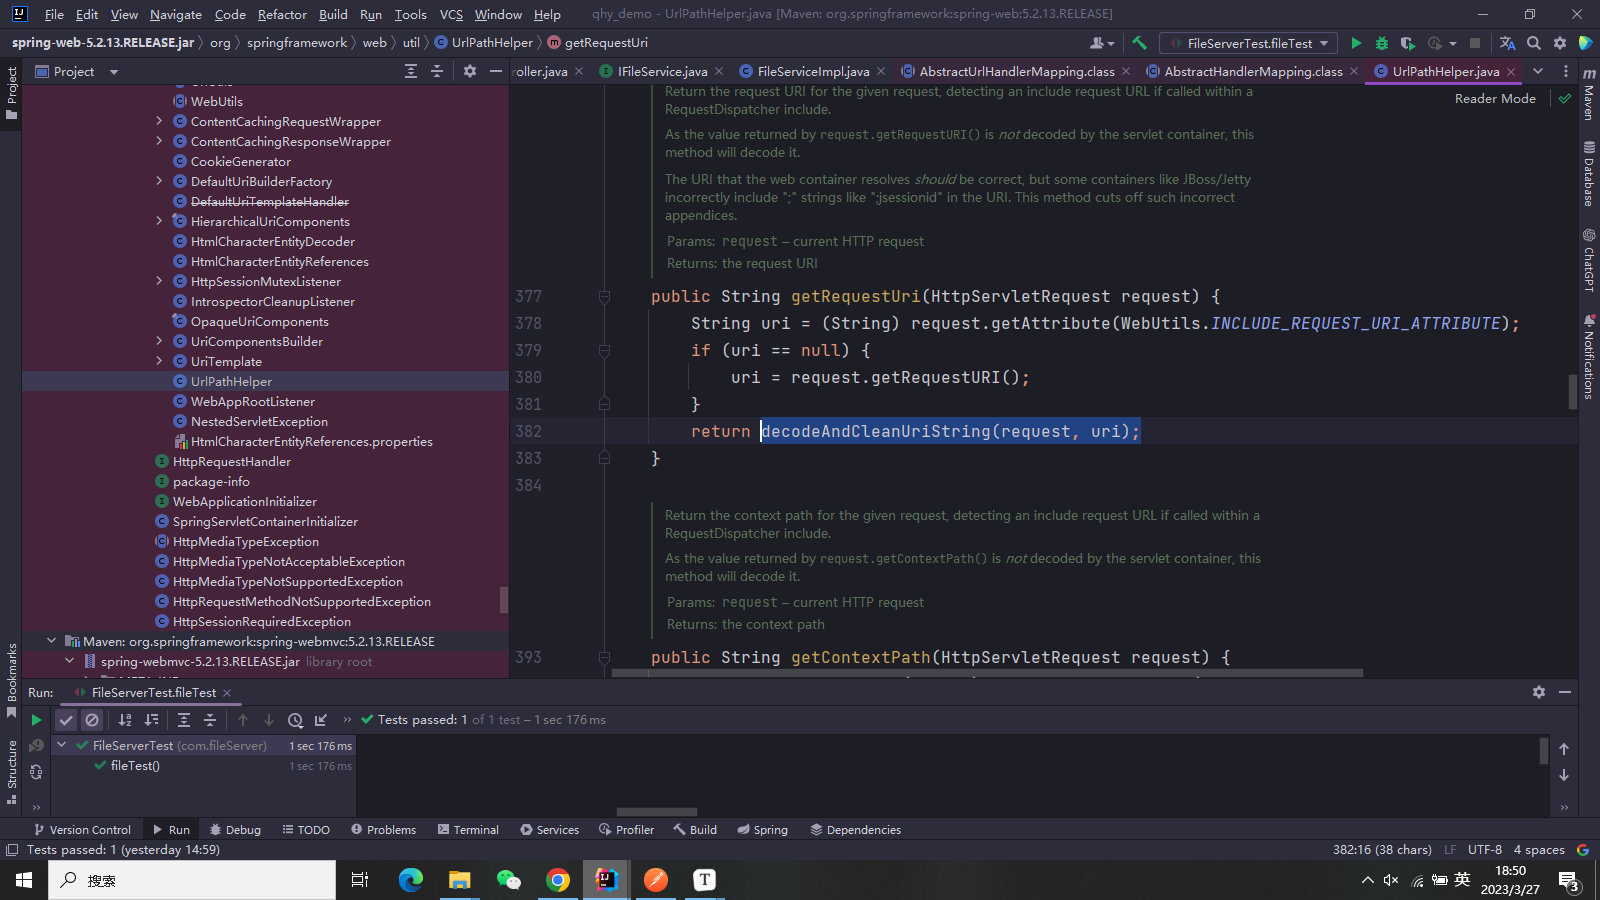Sort test results by duration
The width and height of the screenshot is (1600, 900).
(151, 720)
